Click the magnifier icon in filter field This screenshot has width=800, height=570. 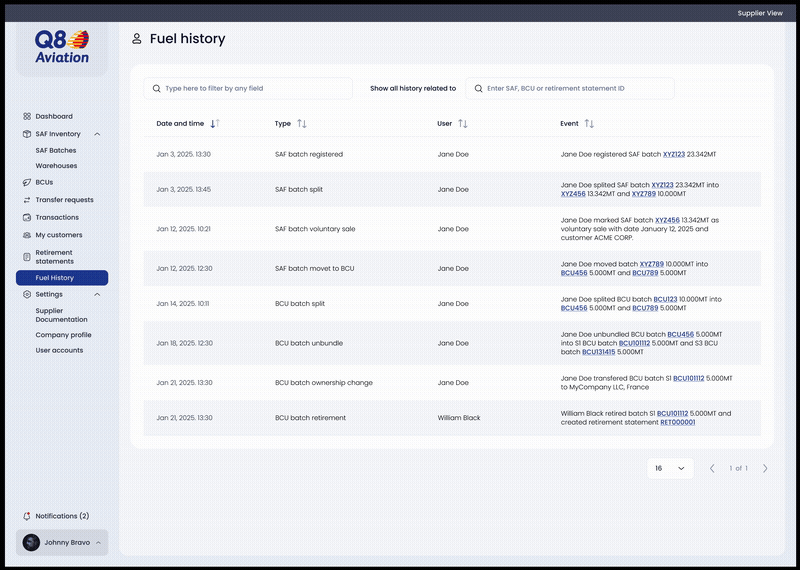tap(157, 89)
